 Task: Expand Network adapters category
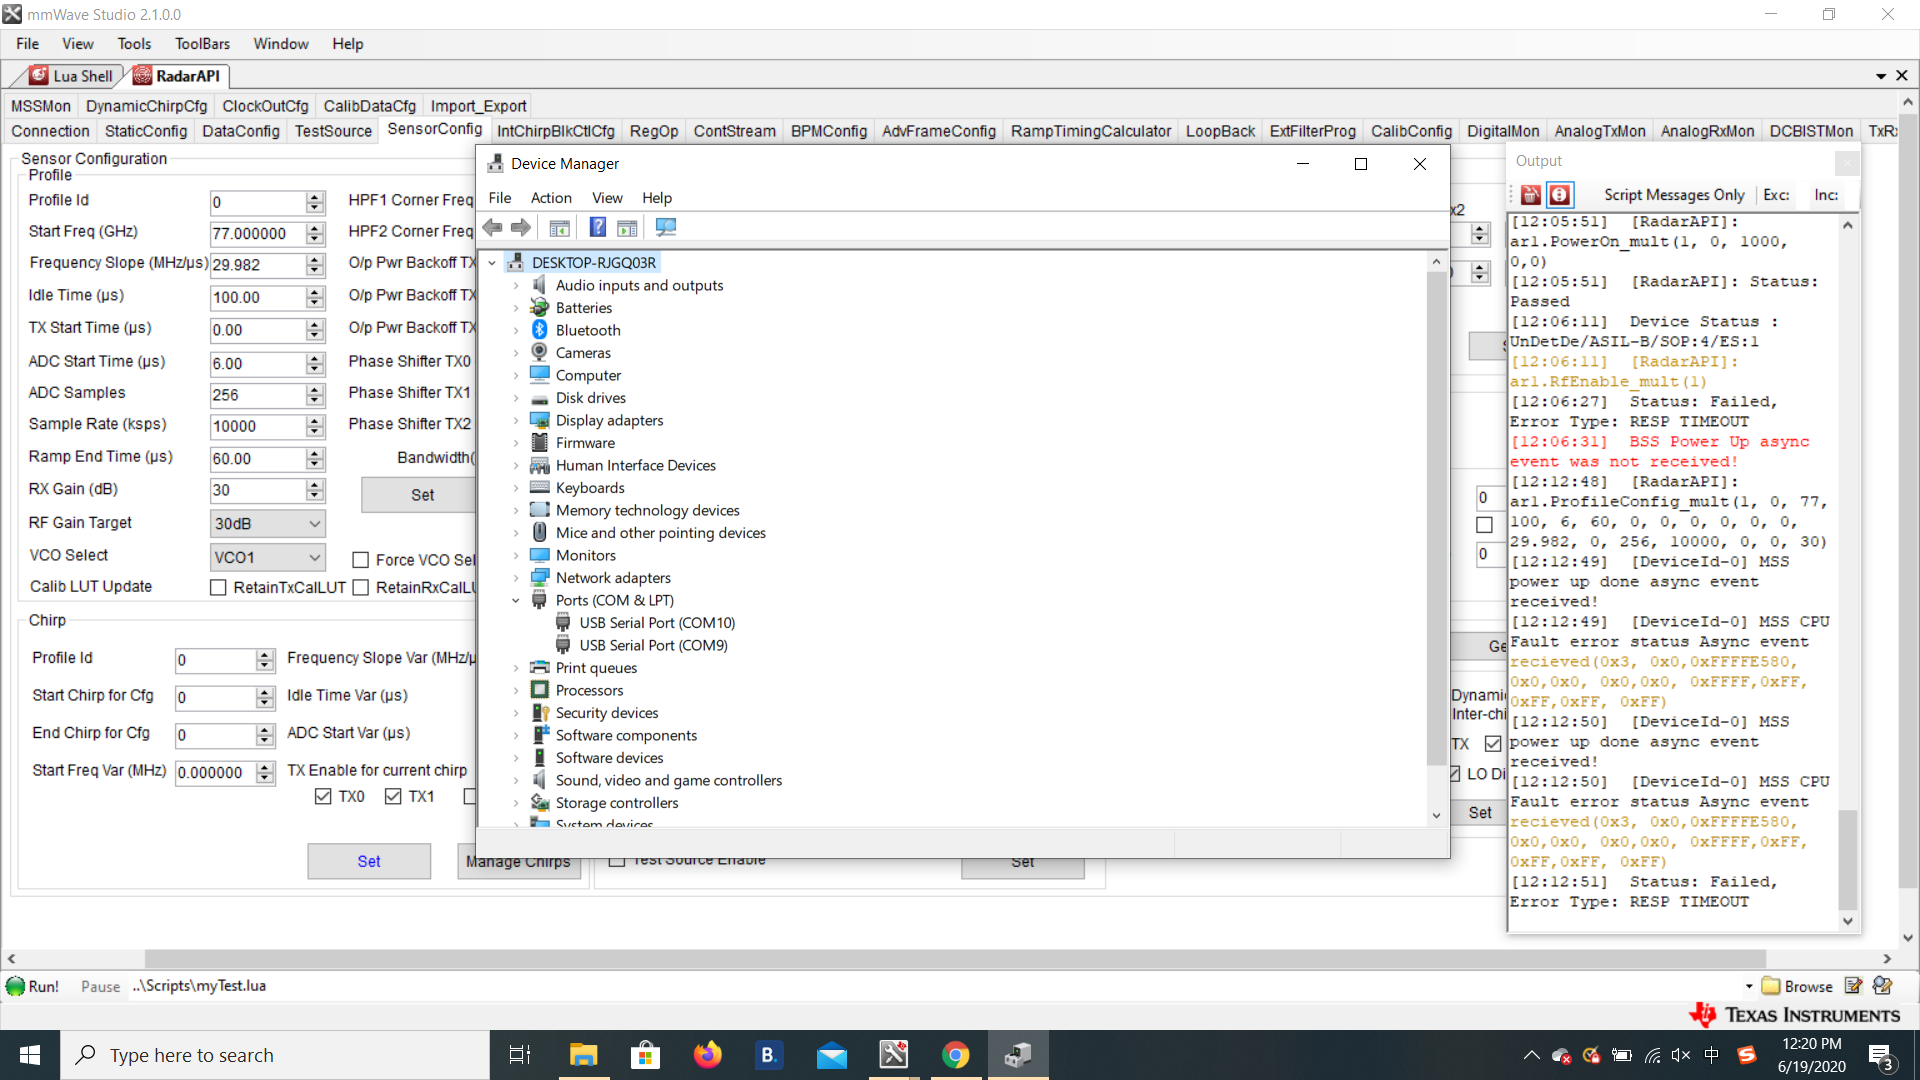tap(516, 578)
